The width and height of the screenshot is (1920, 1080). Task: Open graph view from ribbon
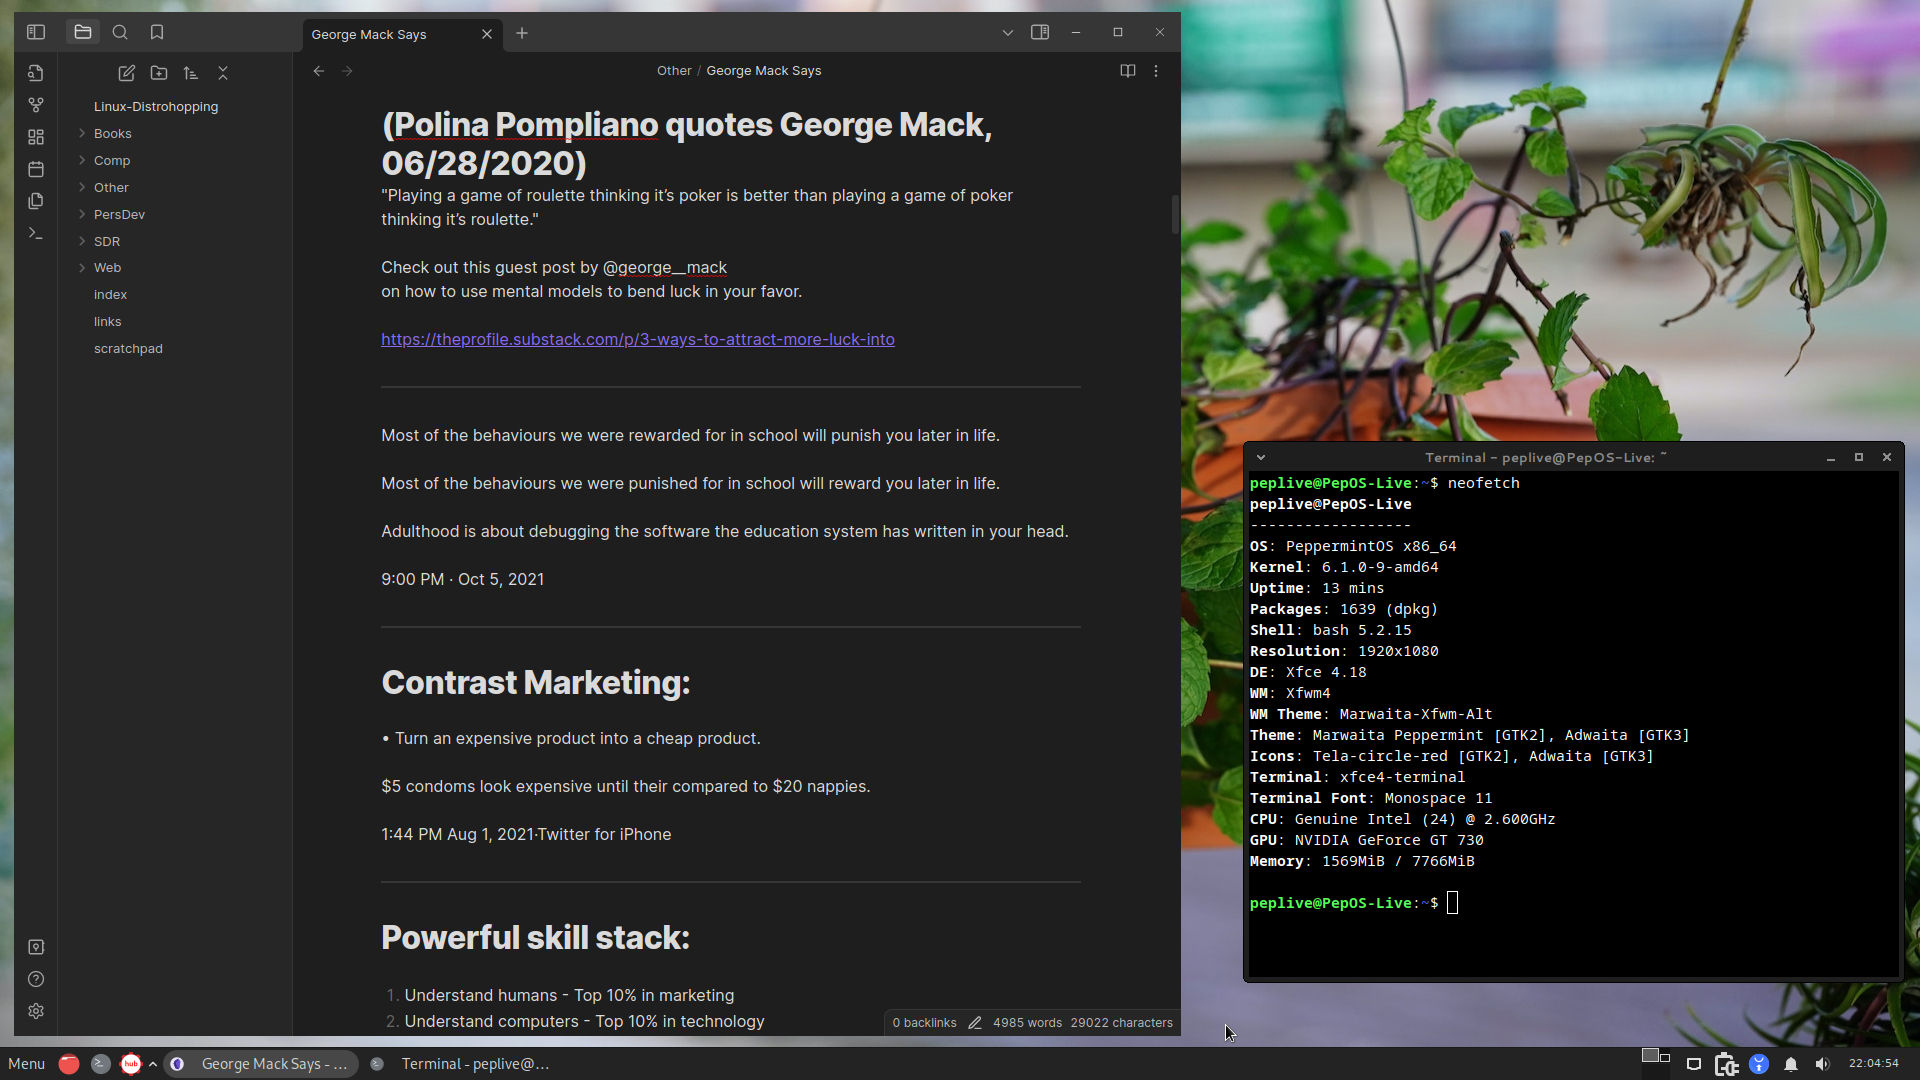(36, 105)
